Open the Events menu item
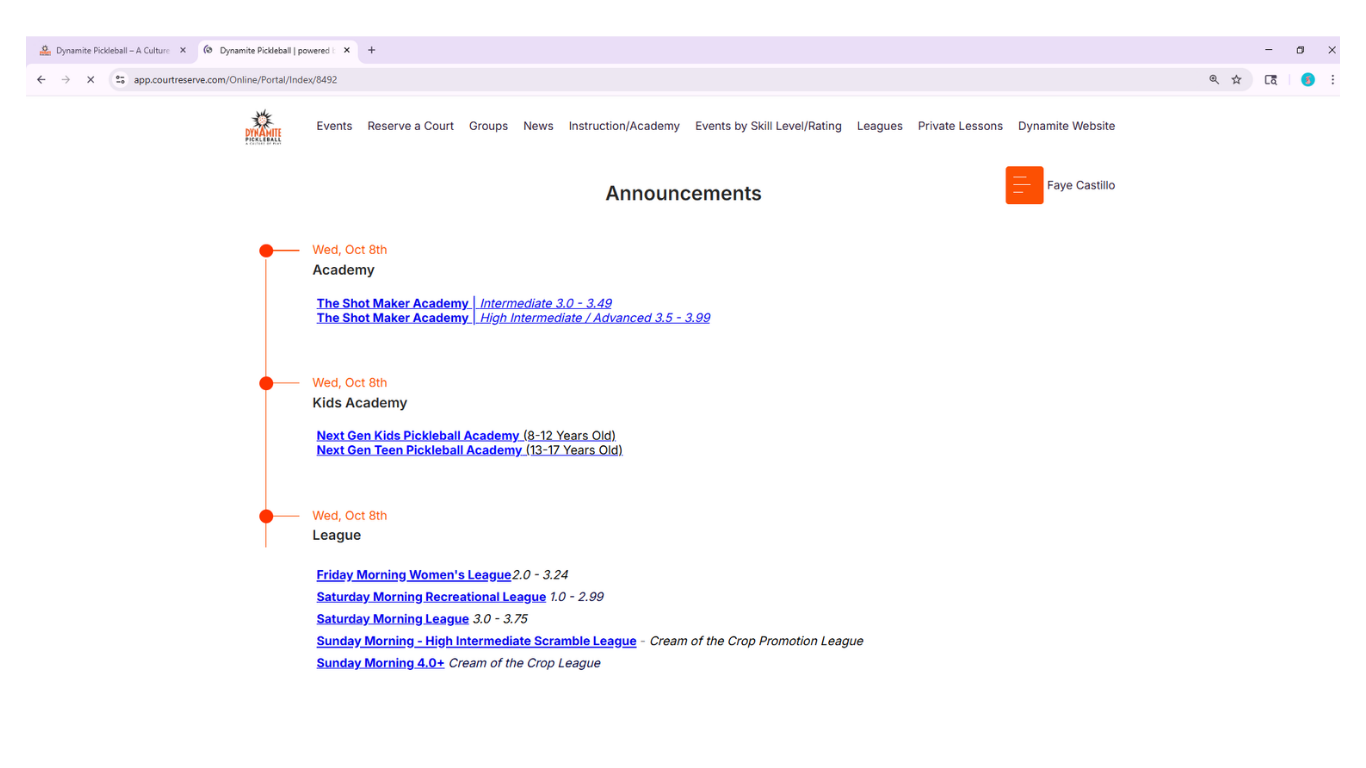This screenshot has width=1366, height=768. [x=334, y=126]
